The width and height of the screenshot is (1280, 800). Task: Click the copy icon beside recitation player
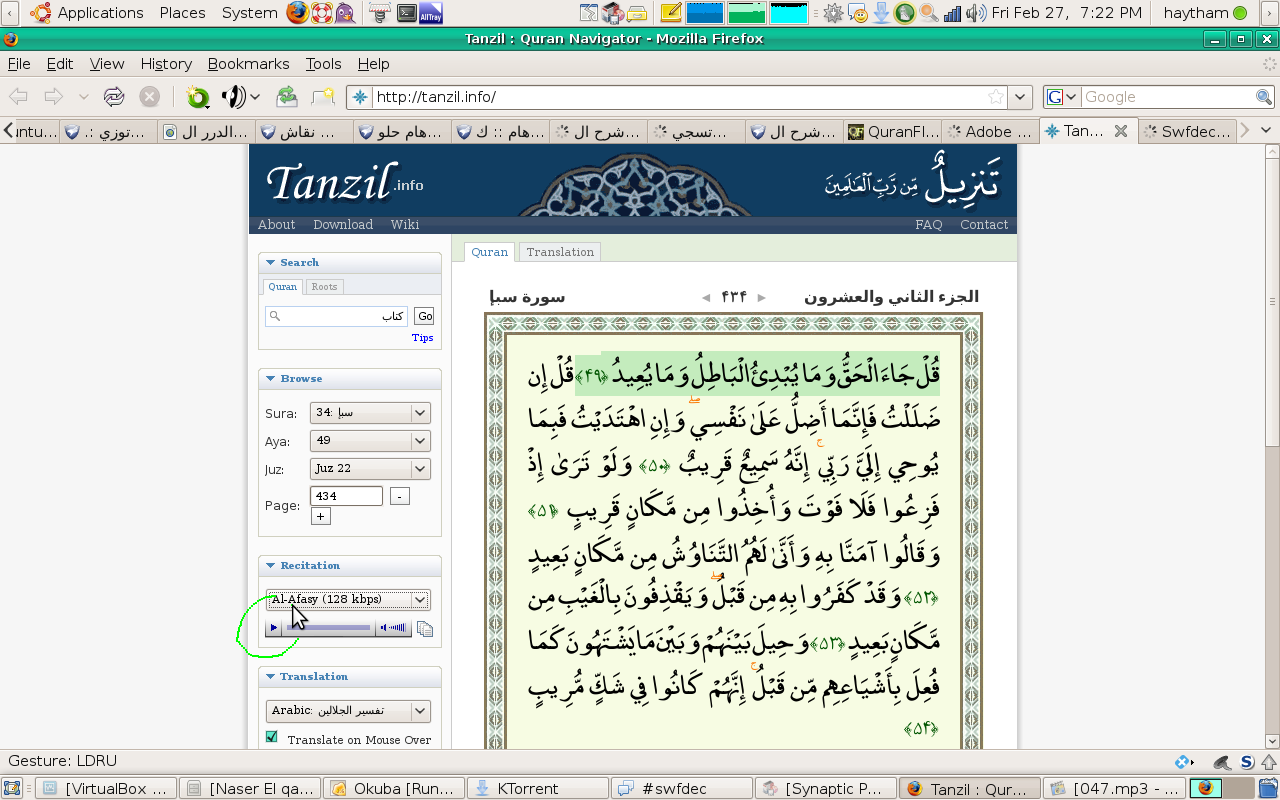[425, 629]
